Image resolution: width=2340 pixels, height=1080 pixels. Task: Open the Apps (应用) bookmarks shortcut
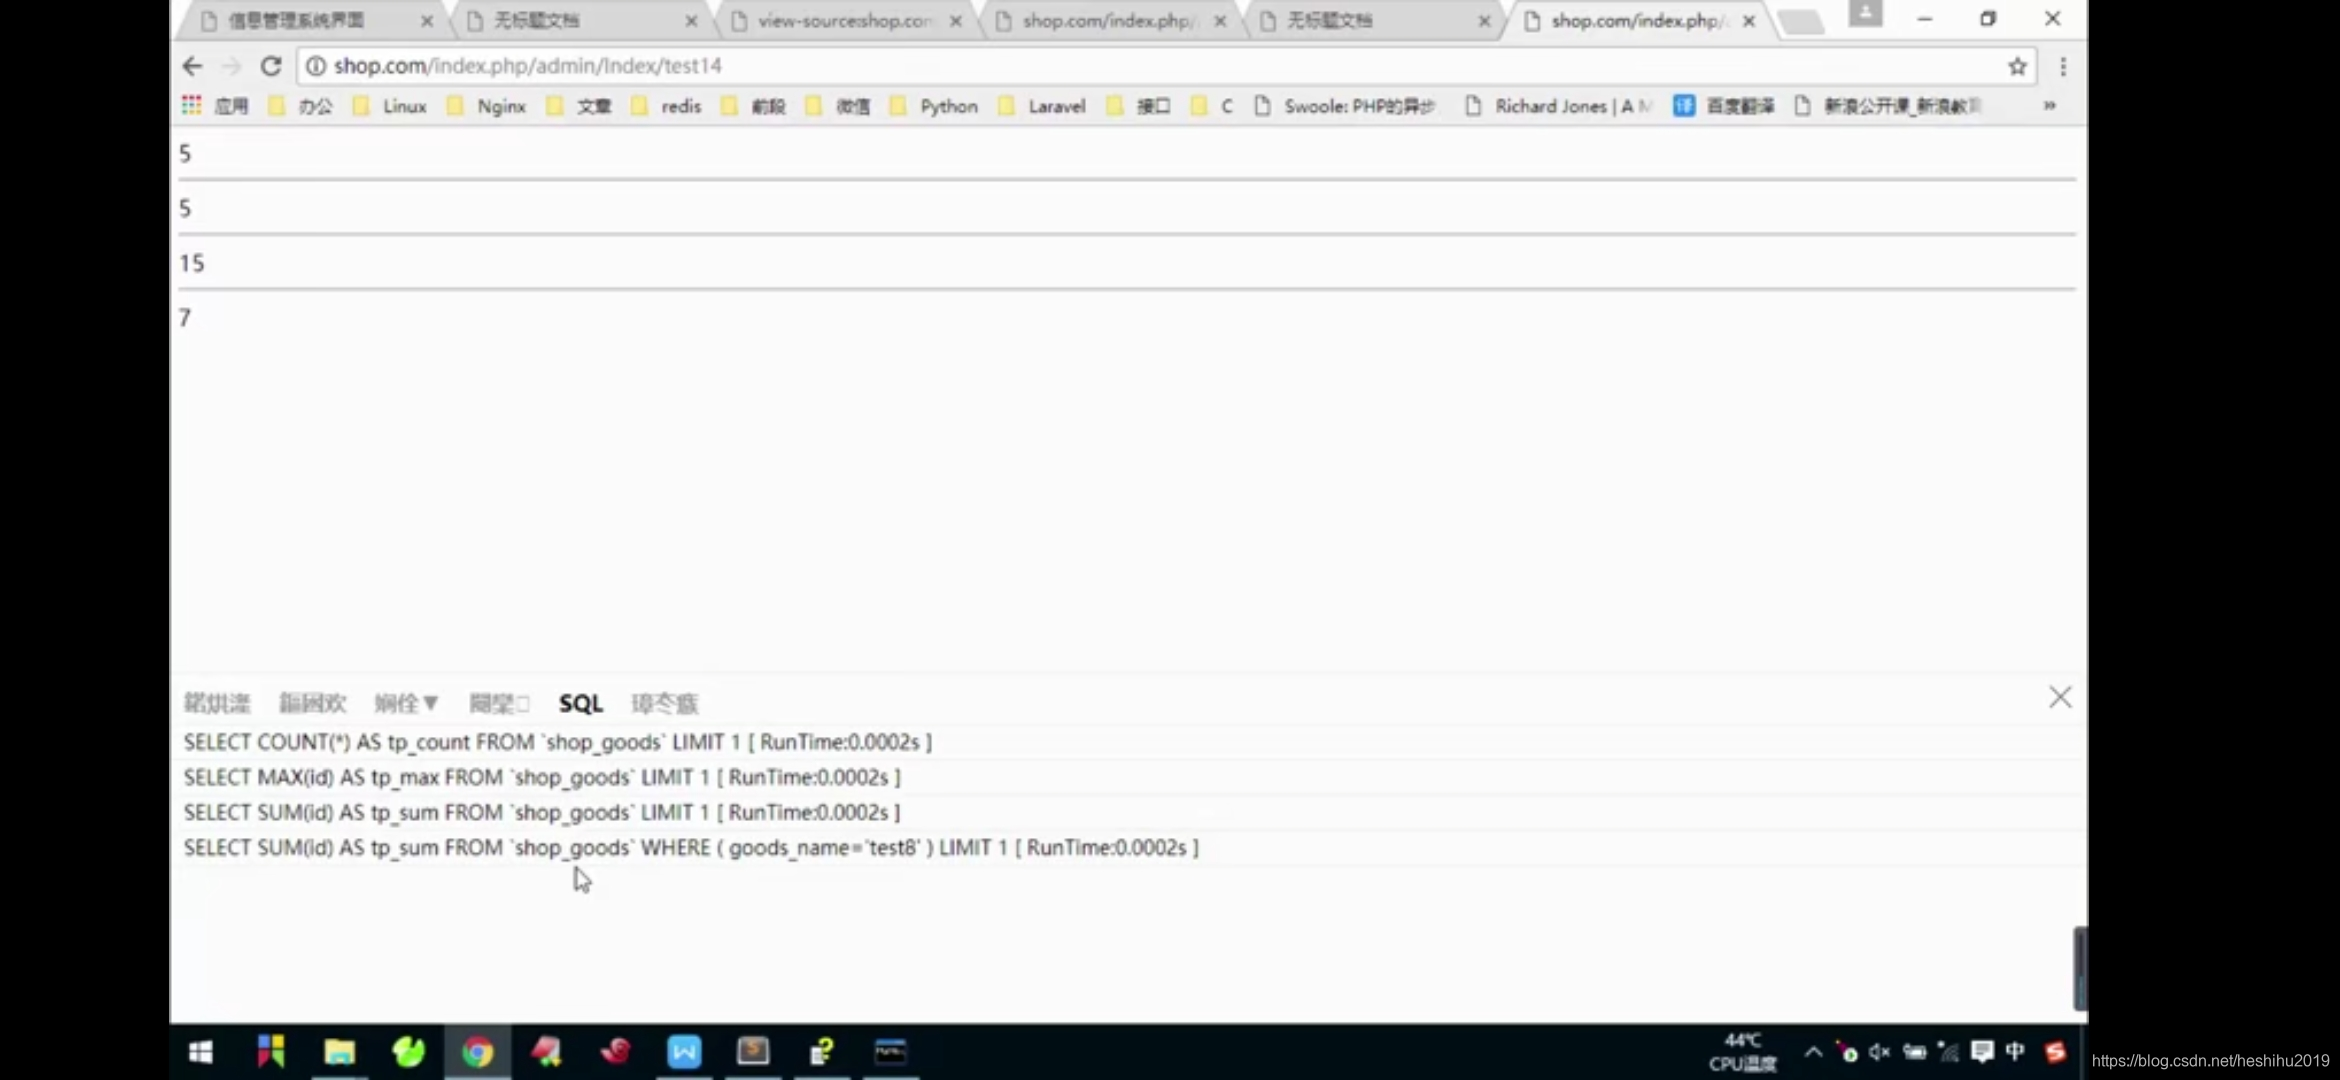(x=215, y=106)
